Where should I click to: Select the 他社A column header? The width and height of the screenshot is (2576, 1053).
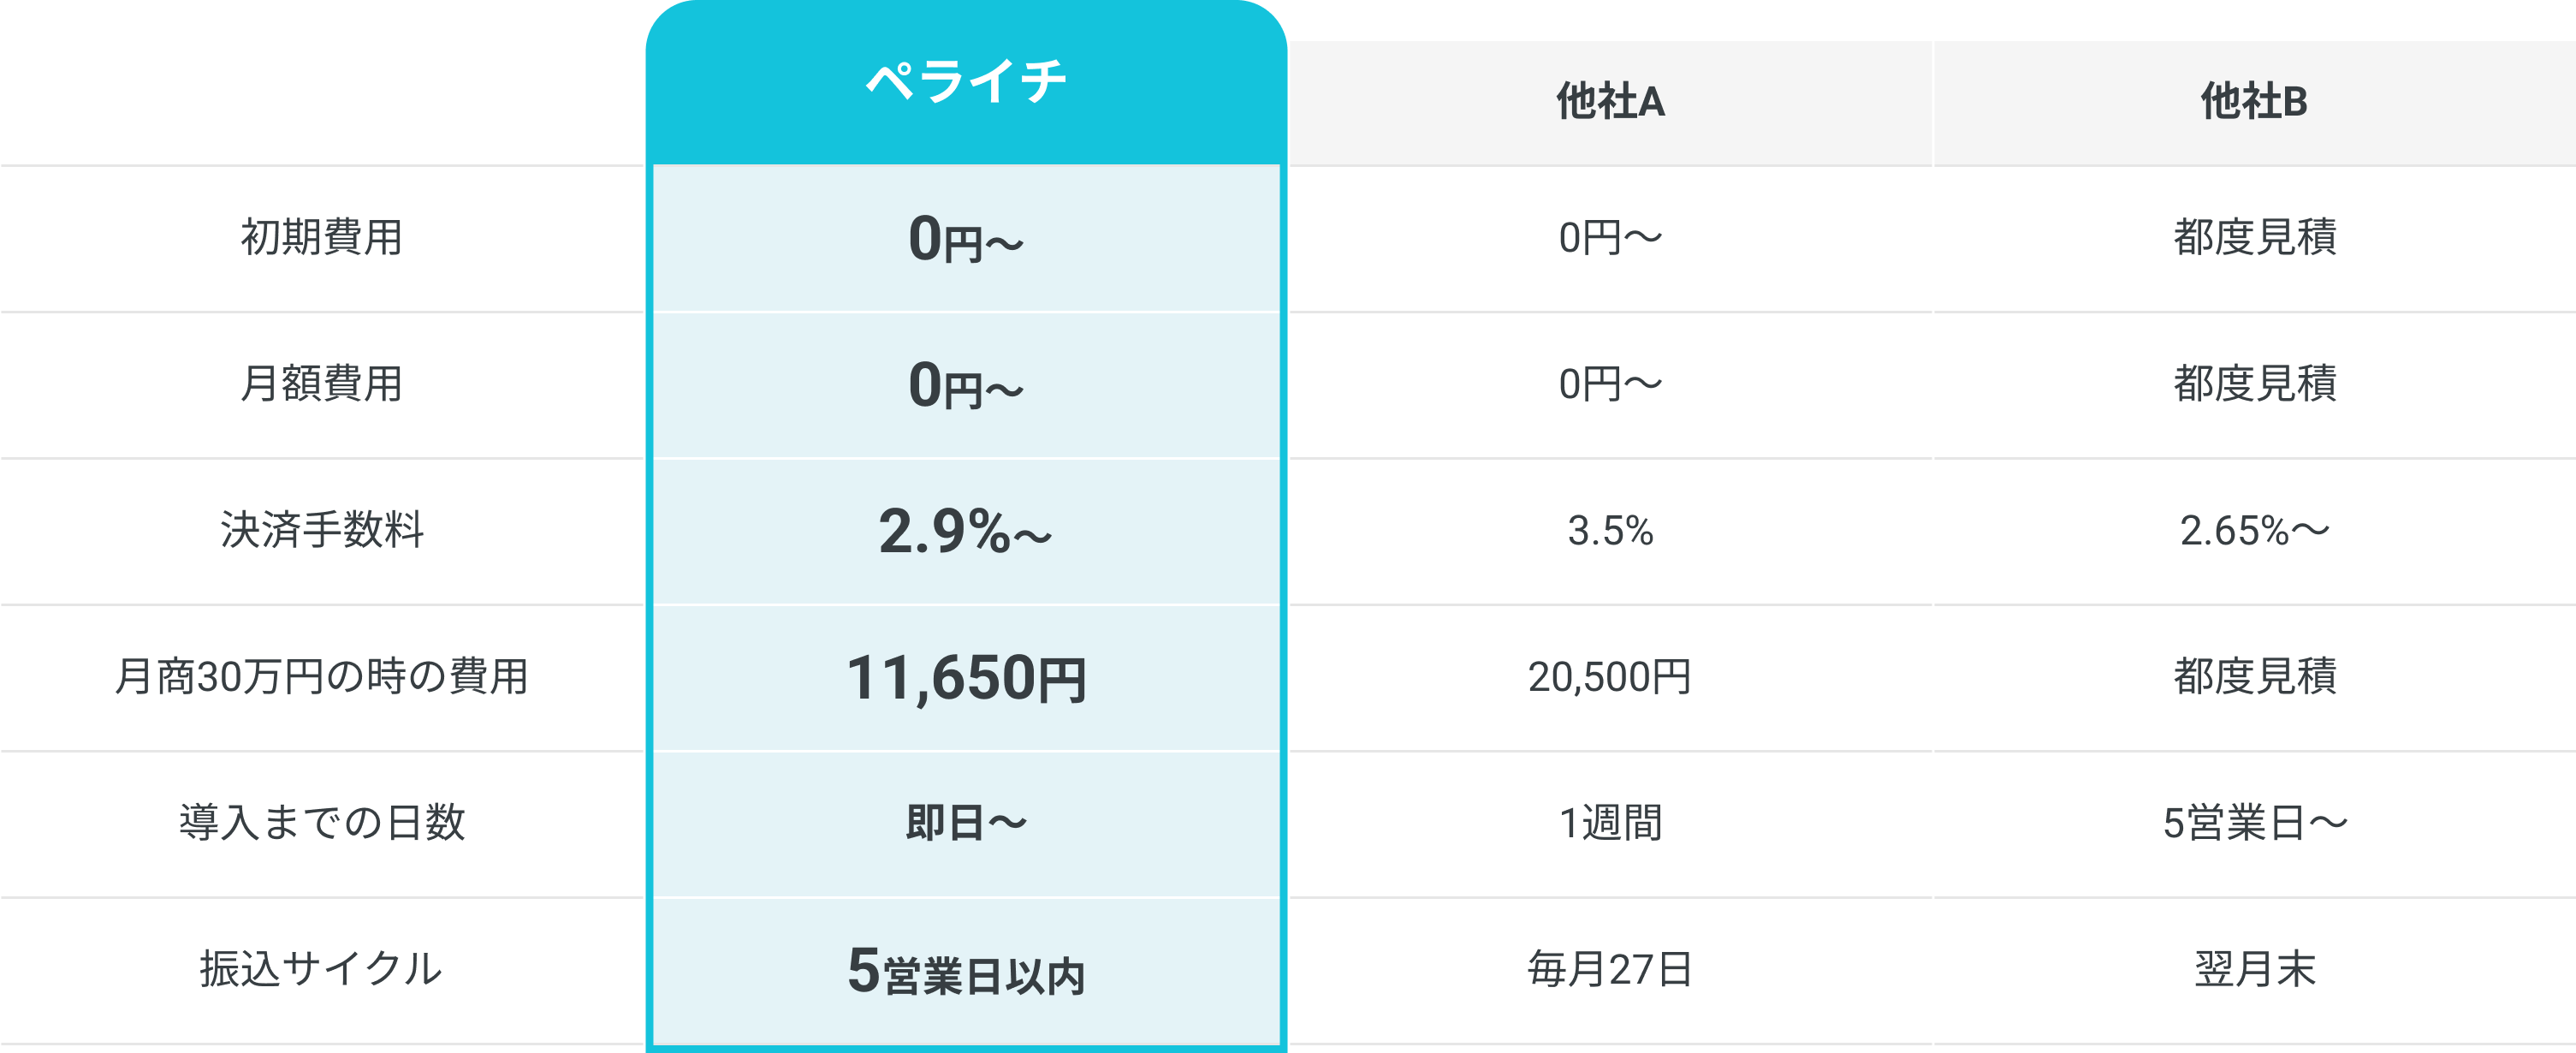click(1610, 103)
